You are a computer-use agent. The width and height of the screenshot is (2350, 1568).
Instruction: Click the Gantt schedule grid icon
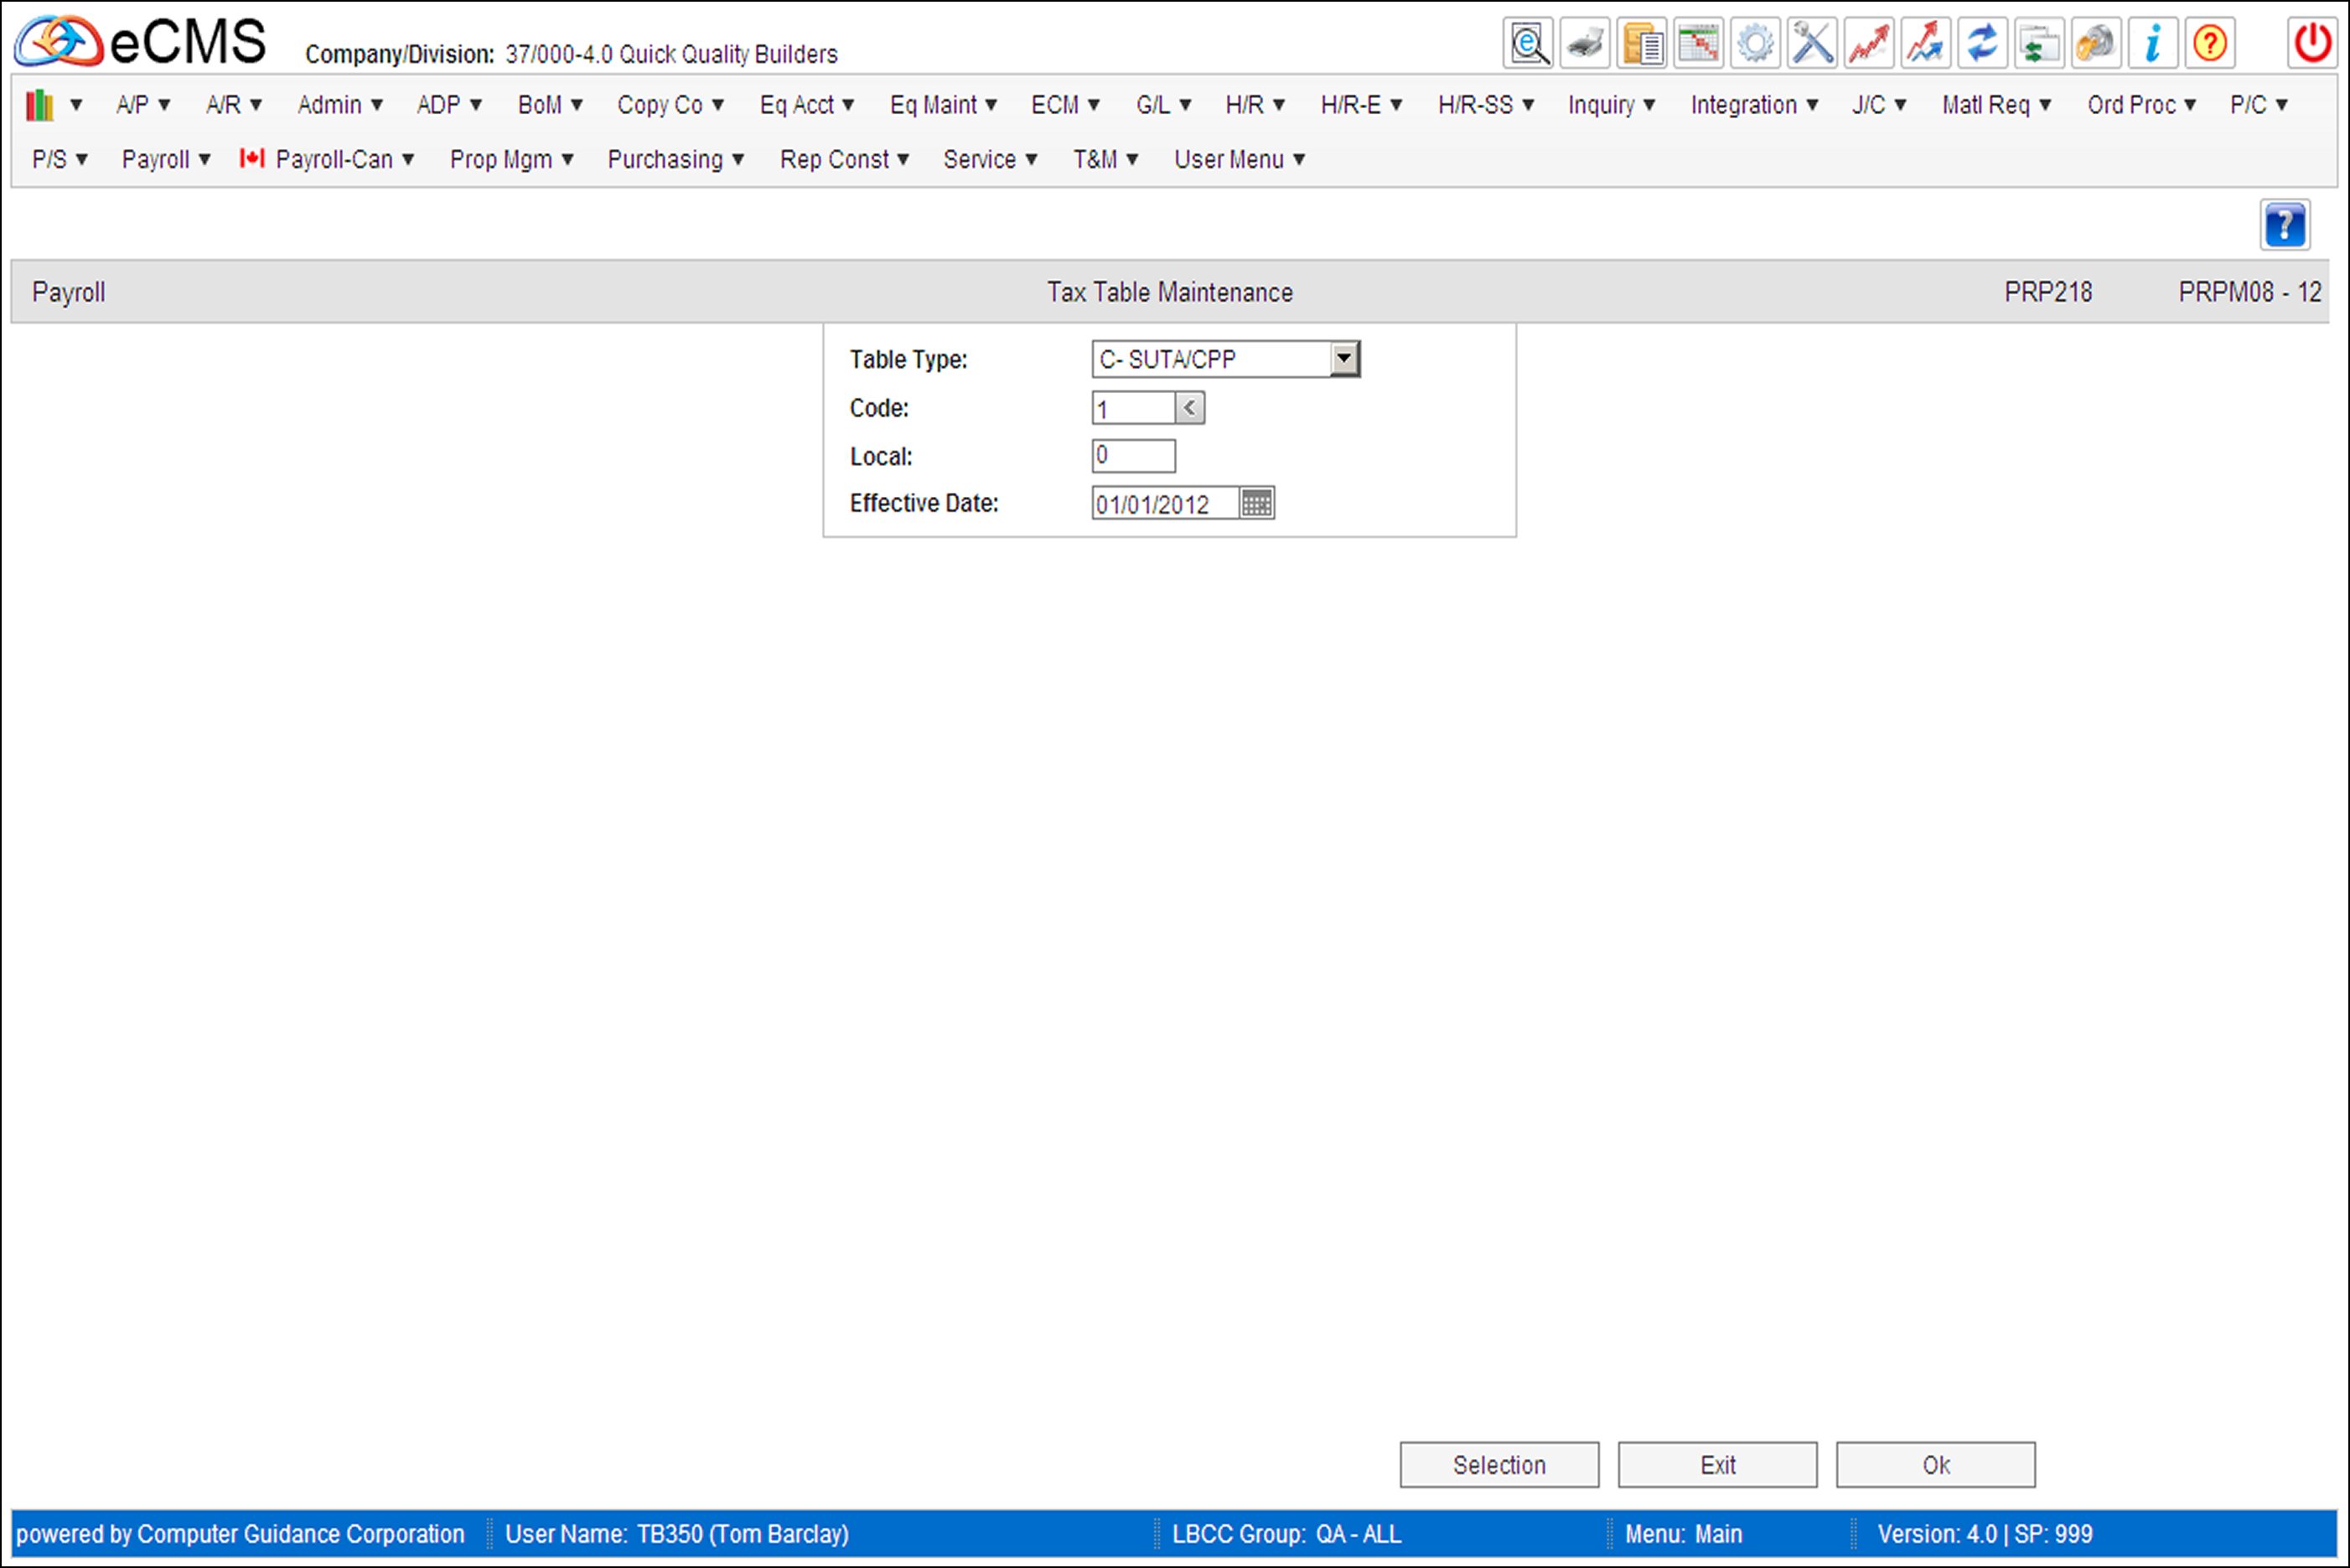click(x=1699, y=44)
